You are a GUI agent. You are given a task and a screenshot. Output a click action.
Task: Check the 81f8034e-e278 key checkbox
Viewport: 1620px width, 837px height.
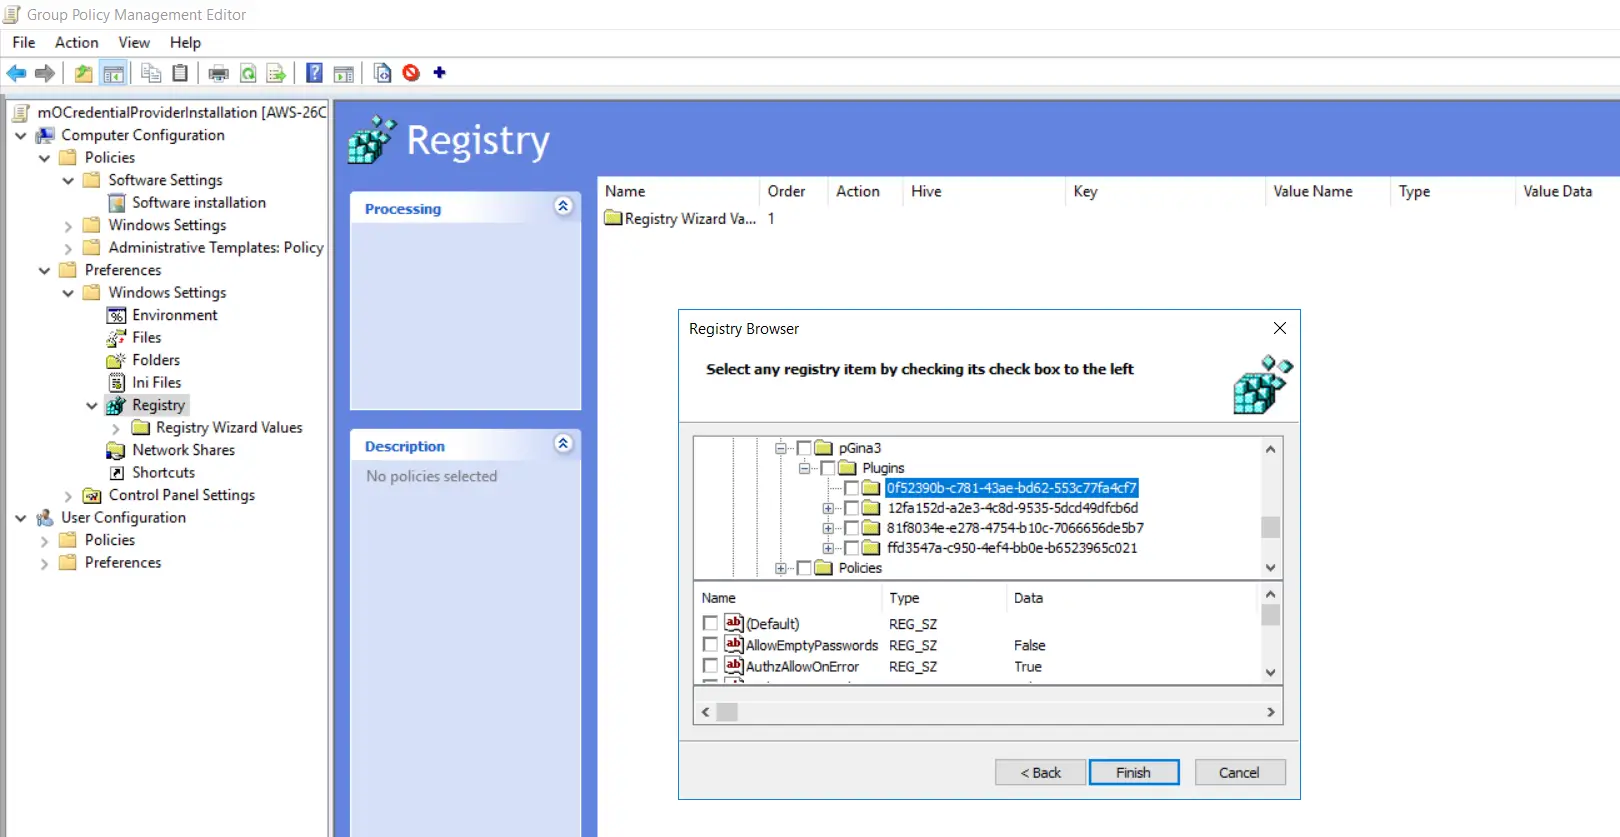(x=851, y=528)
